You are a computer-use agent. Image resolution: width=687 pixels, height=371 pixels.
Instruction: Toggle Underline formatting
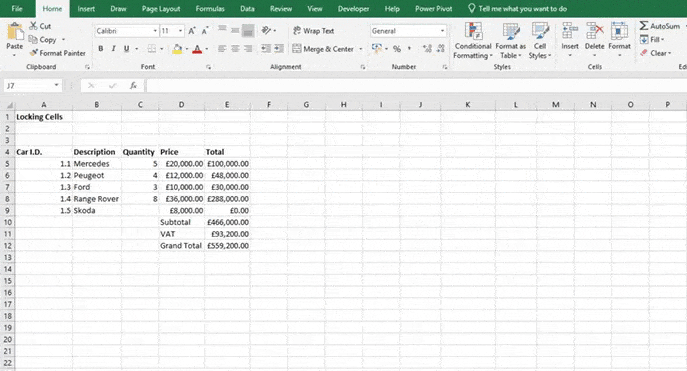(126, 49)
